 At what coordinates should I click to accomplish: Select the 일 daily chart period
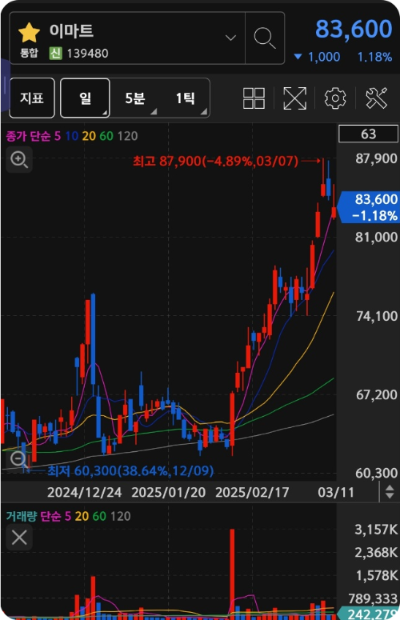(85, 98)
